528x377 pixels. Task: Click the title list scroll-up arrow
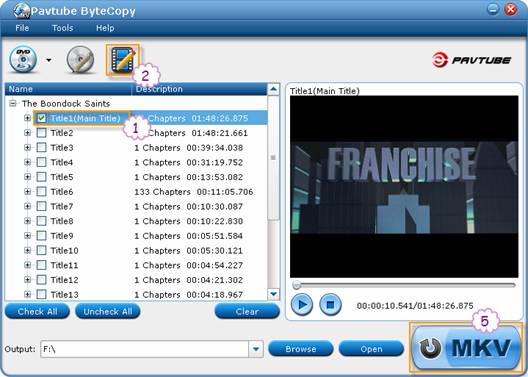point(273,90)
